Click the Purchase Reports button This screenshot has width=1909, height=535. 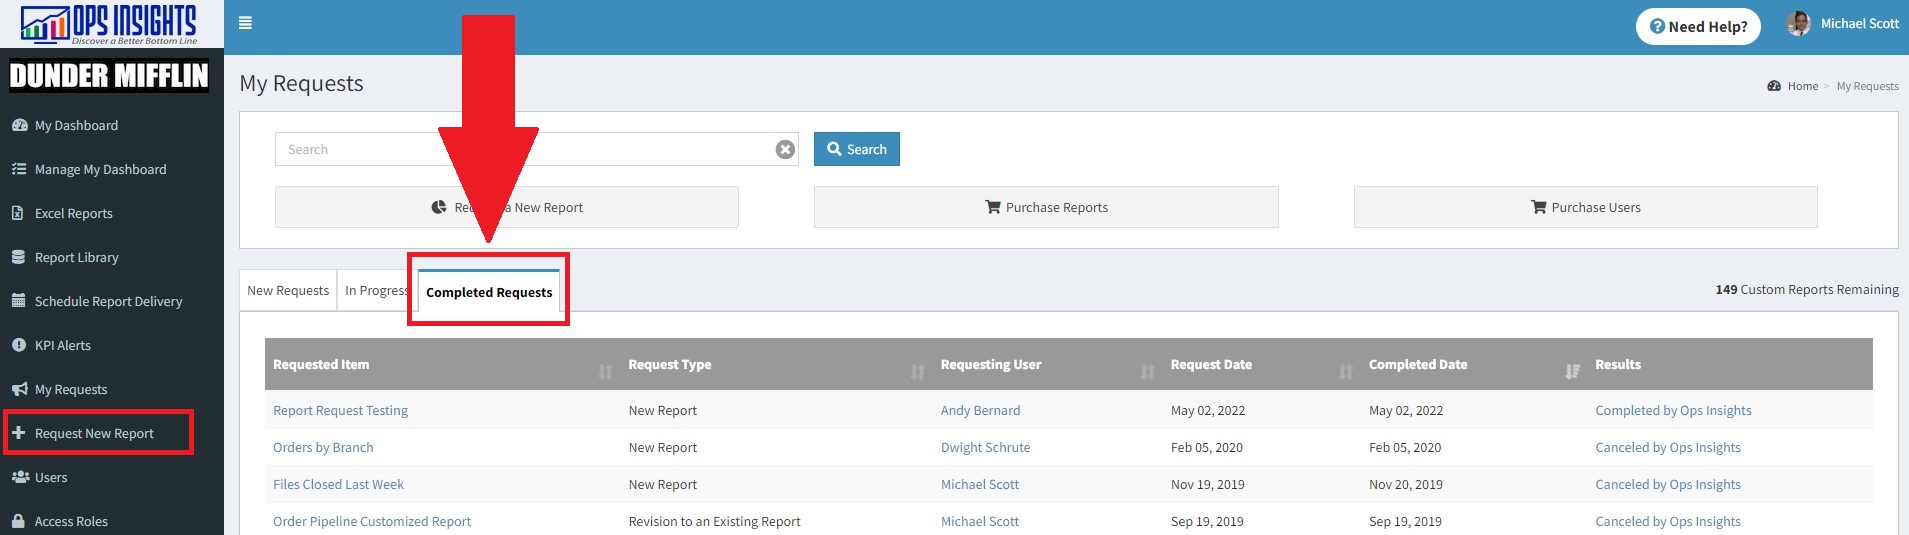pyautogui.click(x=1046, y=207)
